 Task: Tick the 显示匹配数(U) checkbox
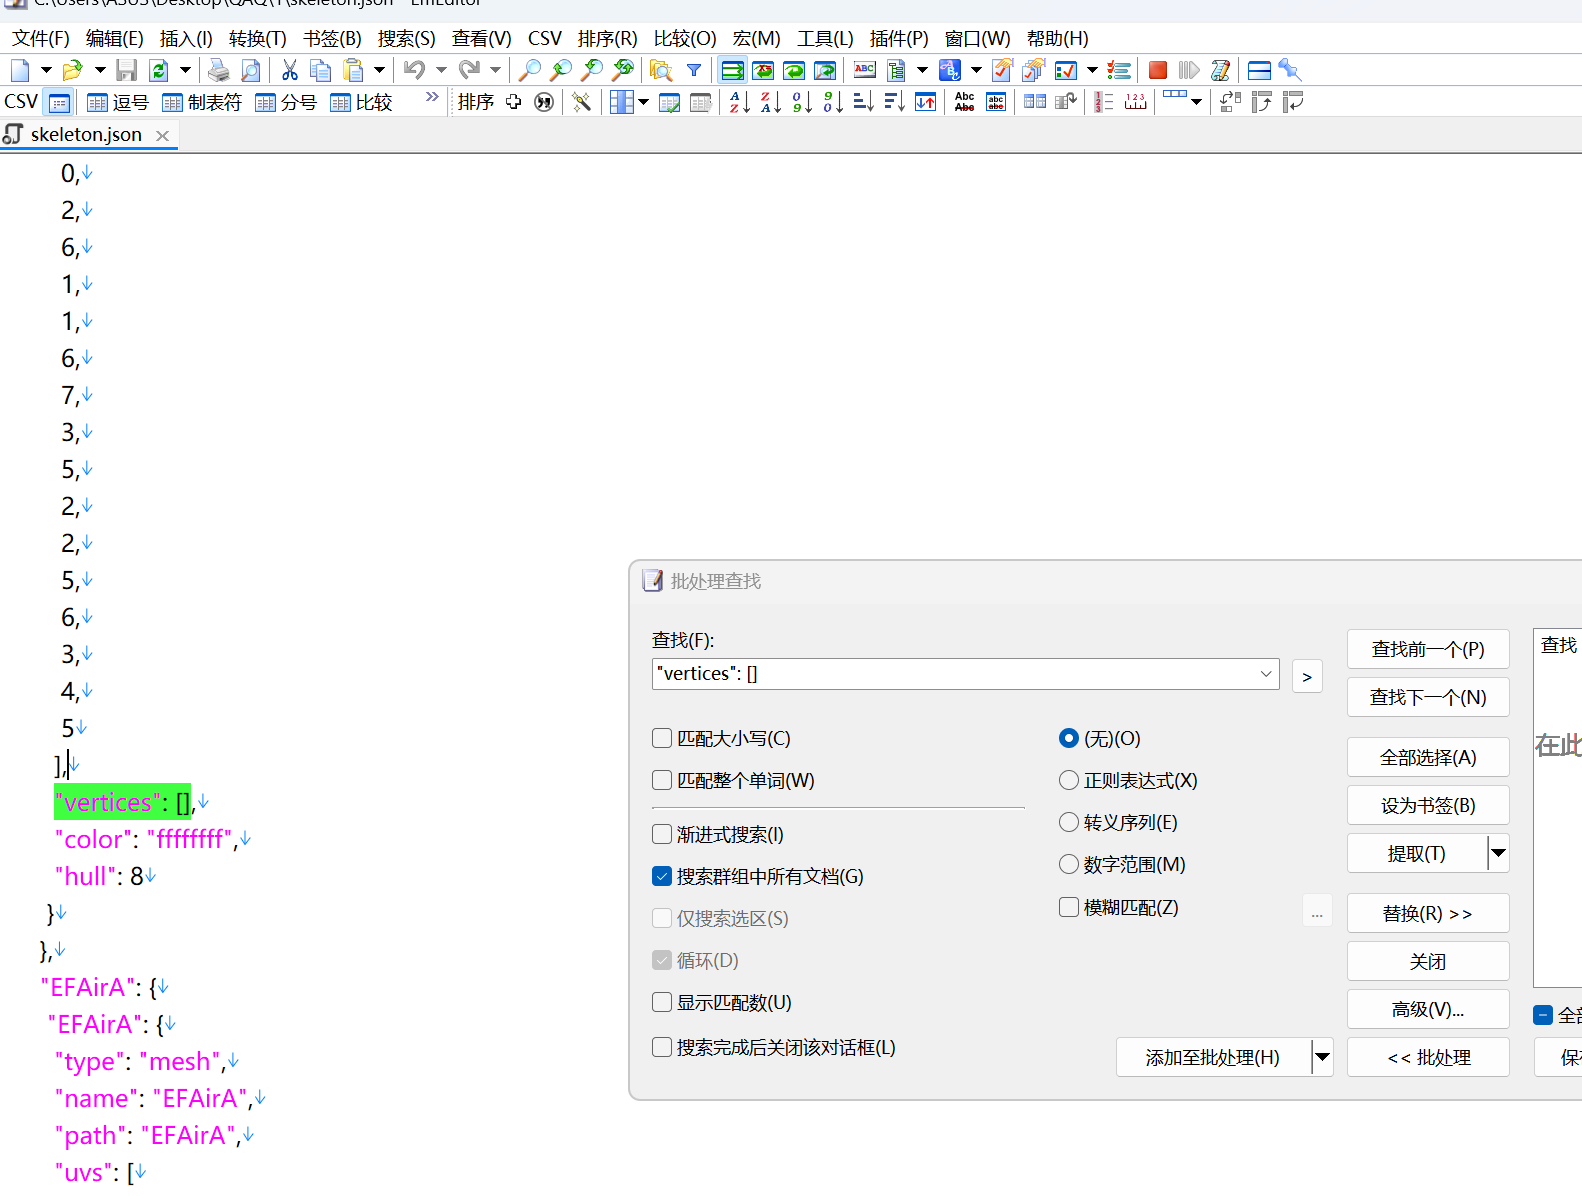point(662,1002)
